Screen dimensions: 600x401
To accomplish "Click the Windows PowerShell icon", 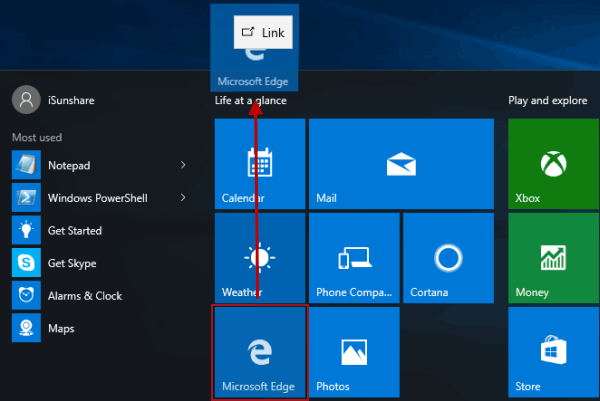I will 26,197.
